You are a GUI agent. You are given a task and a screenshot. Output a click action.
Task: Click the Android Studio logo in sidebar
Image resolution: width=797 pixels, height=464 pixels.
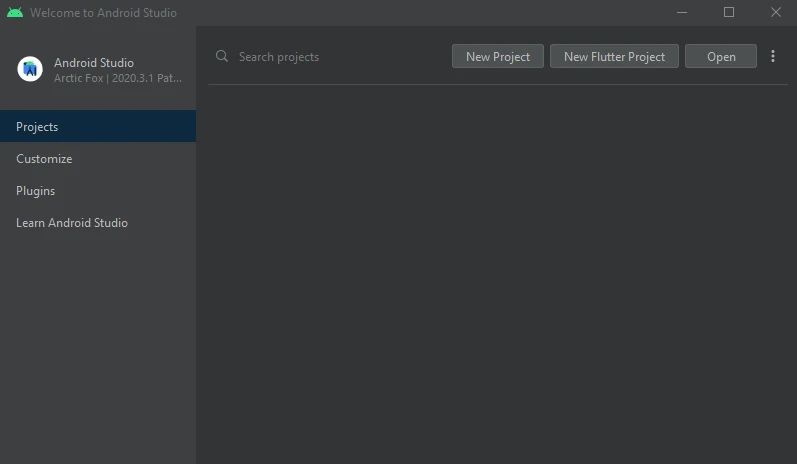point(30,69)
